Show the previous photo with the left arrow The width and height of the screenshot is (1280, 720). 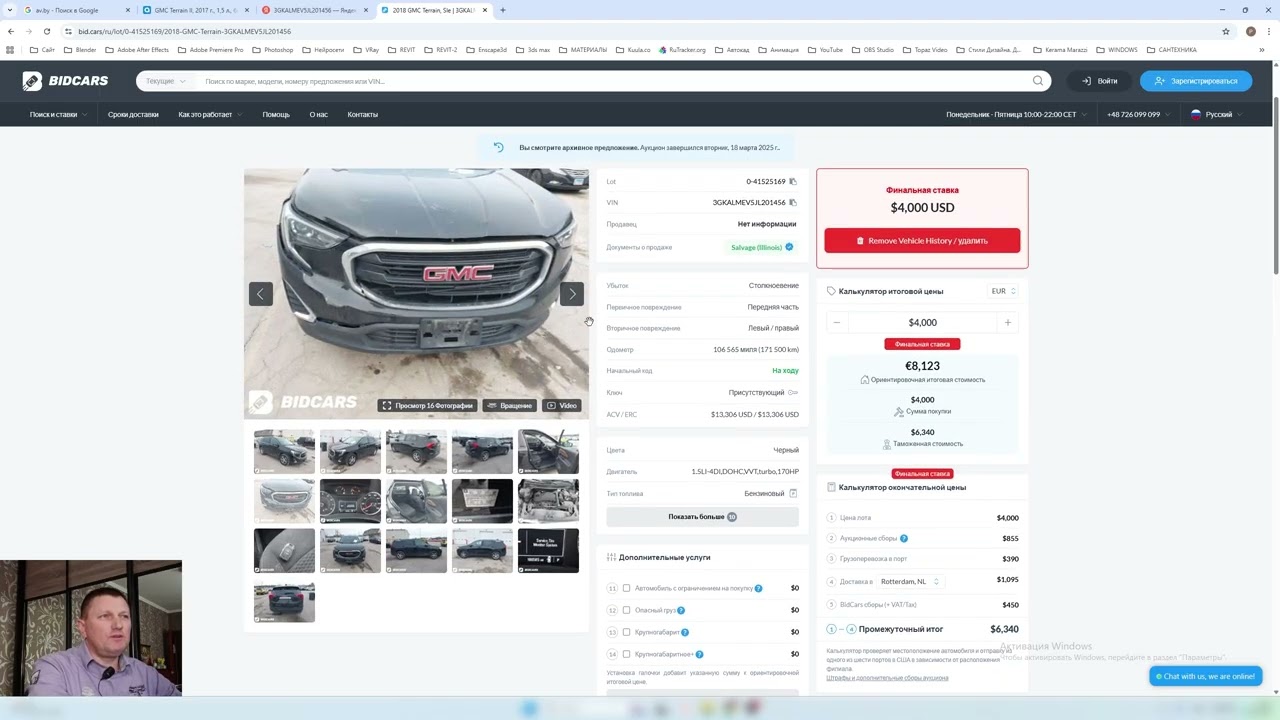pyautogui.click(x=261, y=294)
